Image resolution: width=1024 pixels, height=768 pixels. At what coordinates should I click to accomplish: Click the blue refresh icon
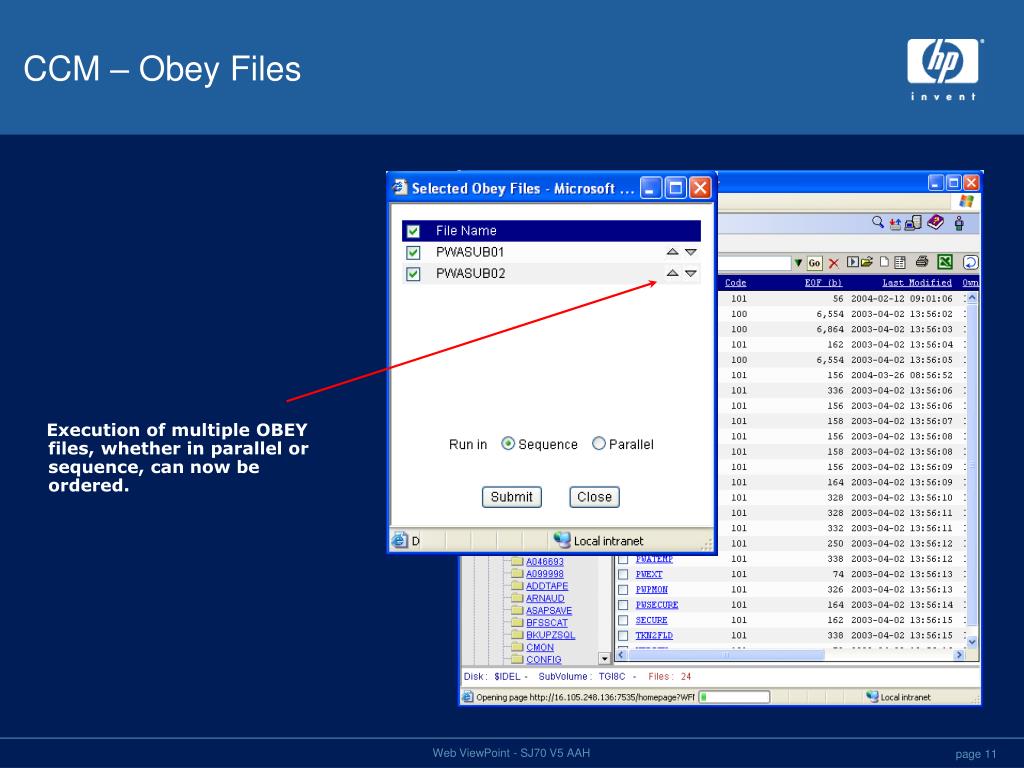[970, 262]
